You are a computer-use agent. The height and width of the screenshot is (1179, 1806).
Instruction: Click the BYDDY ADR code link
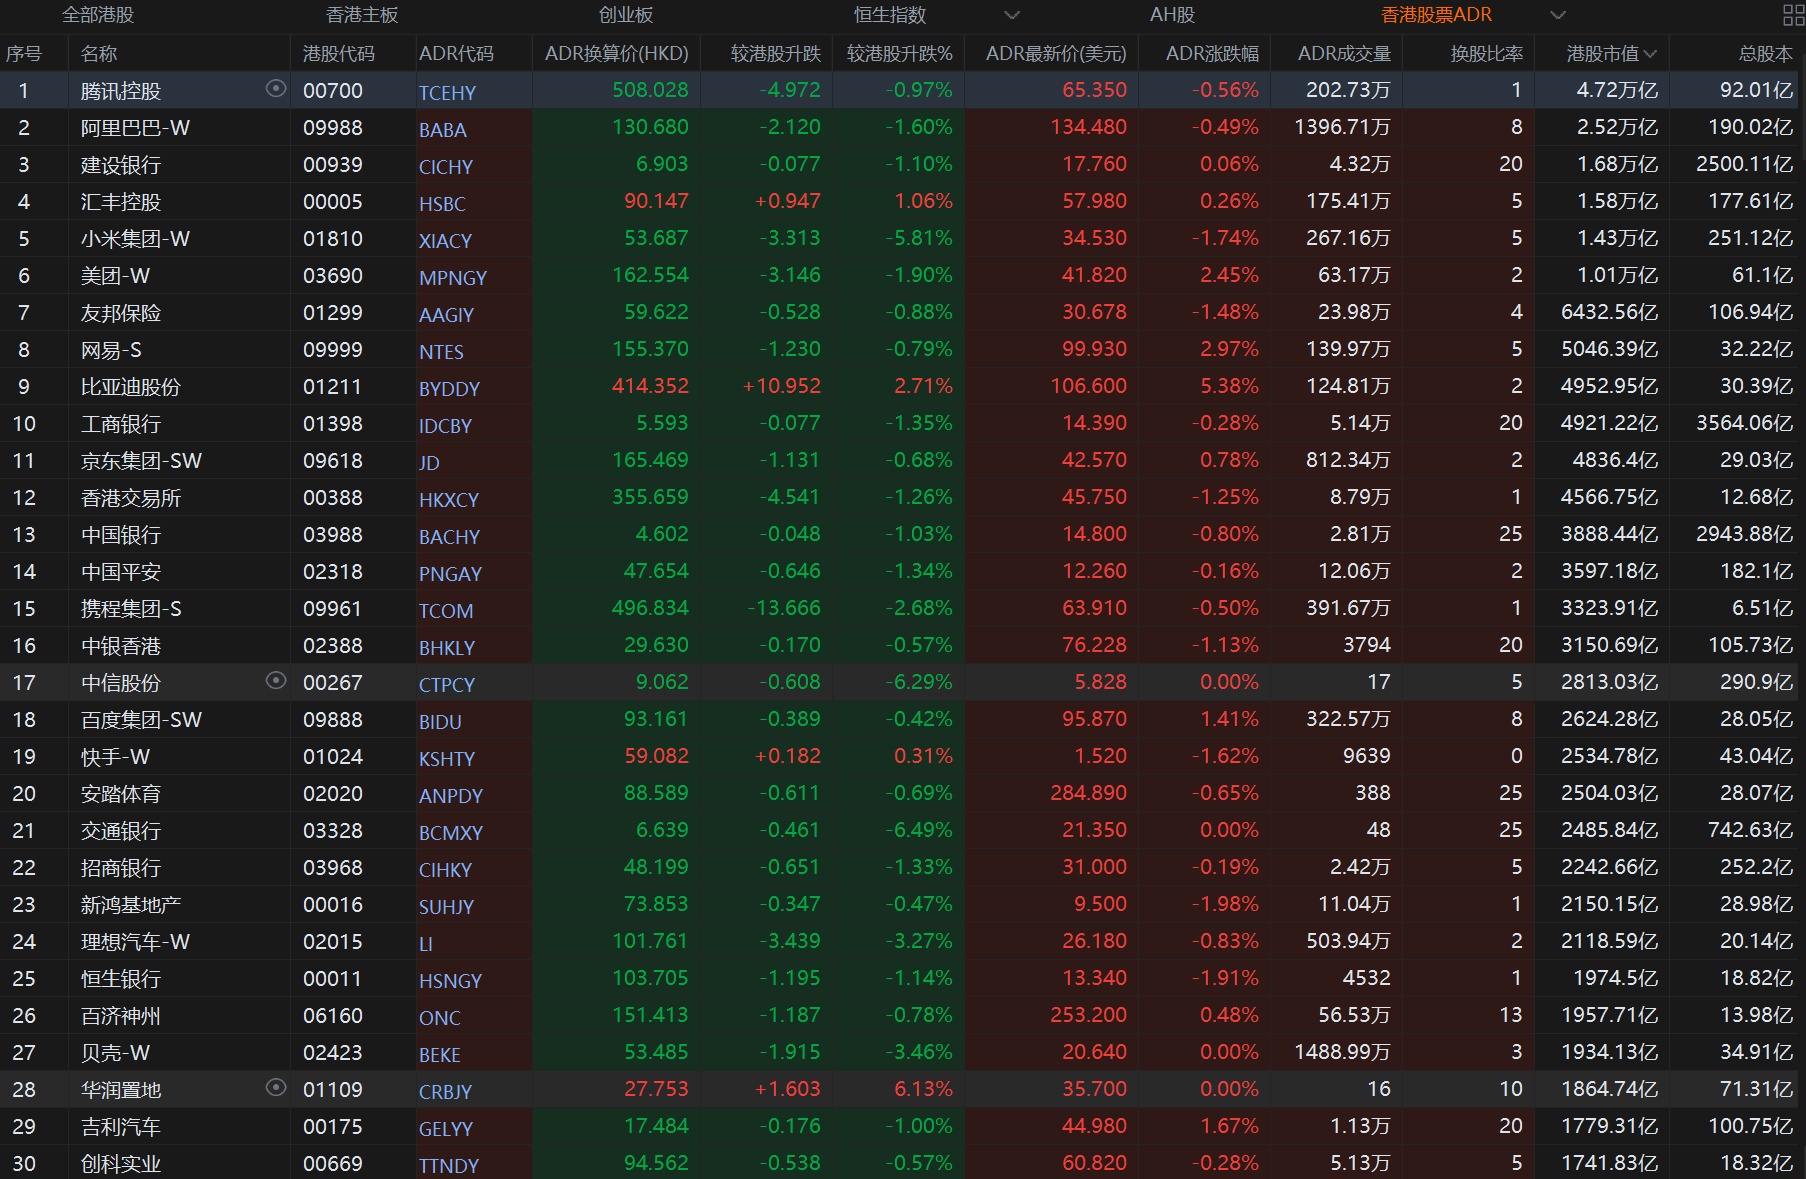tap(449, 389)
